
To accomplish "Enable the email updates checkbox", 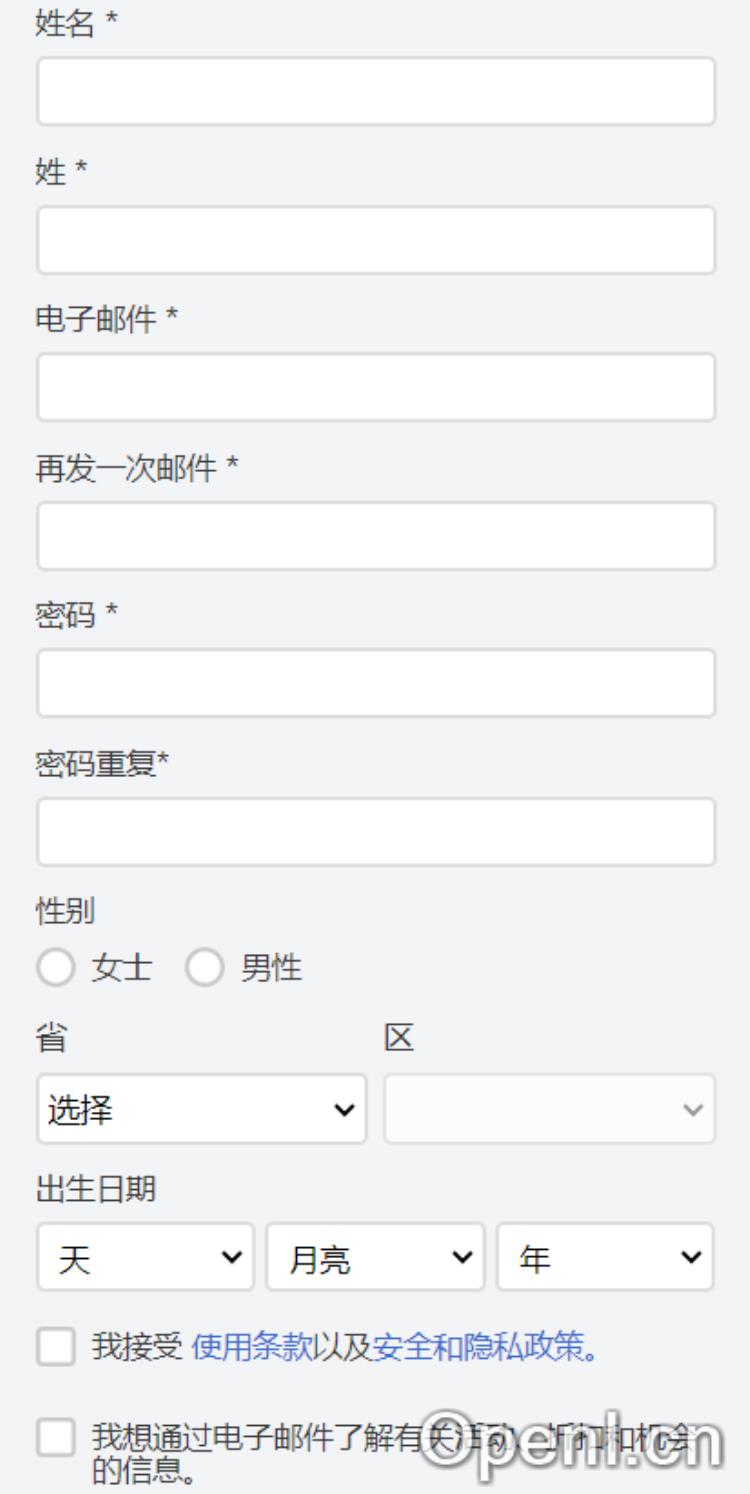I will pyautogui.click(x=56, y=1439).
